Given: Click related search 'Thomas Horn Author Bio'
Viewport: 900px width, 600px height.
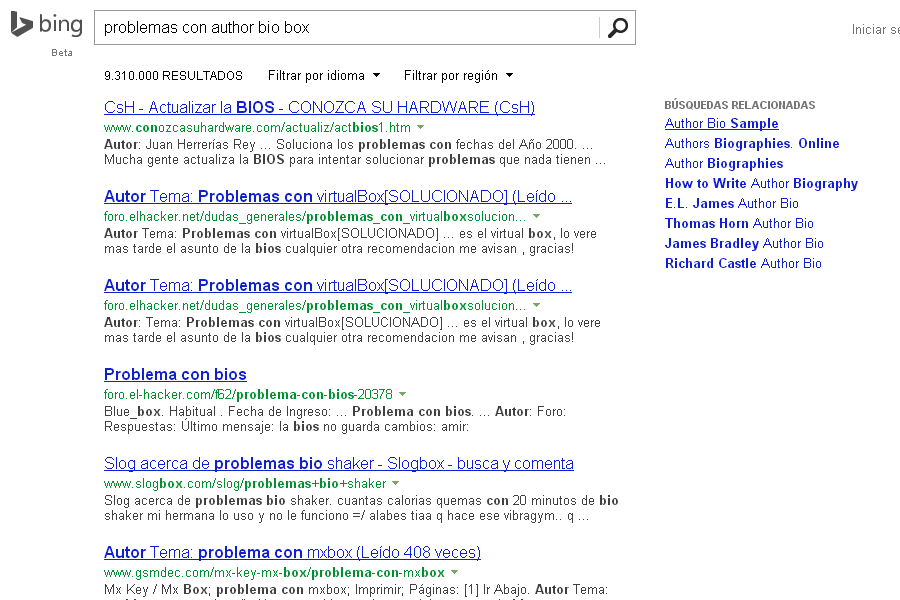Looking at the screenshot, I should [739, 223].
